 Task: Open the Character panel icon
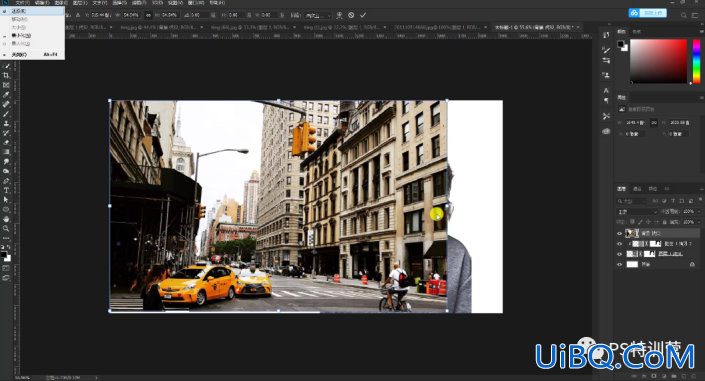pos(606,90)
